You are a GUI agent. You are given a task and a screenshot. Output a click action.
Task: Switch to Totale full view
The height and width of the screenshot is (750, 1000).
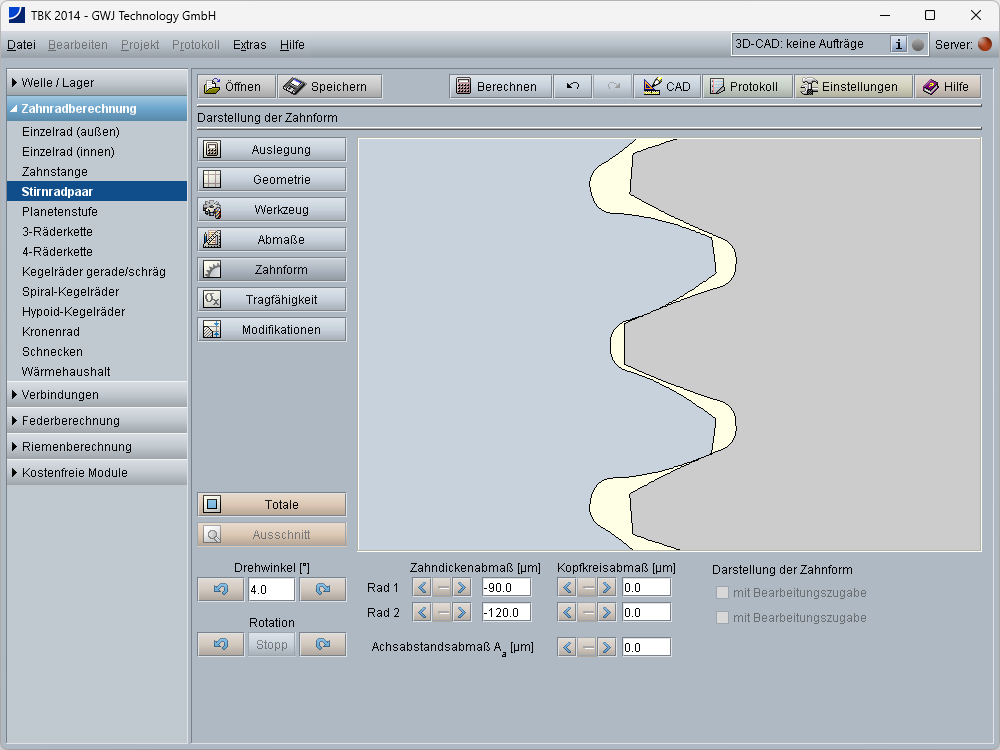pyautogui.click(x=272, y=505)
